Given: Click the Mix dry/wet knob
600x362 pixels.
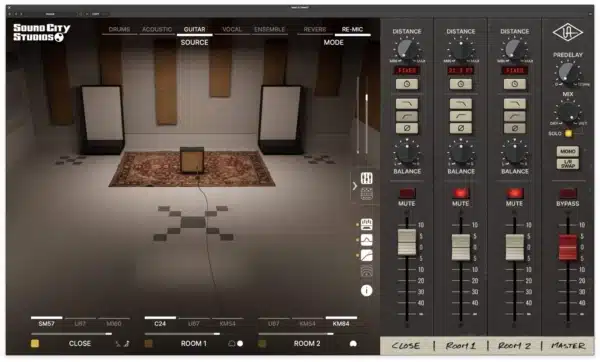Looking at the screenshot, I should (568, 113).
